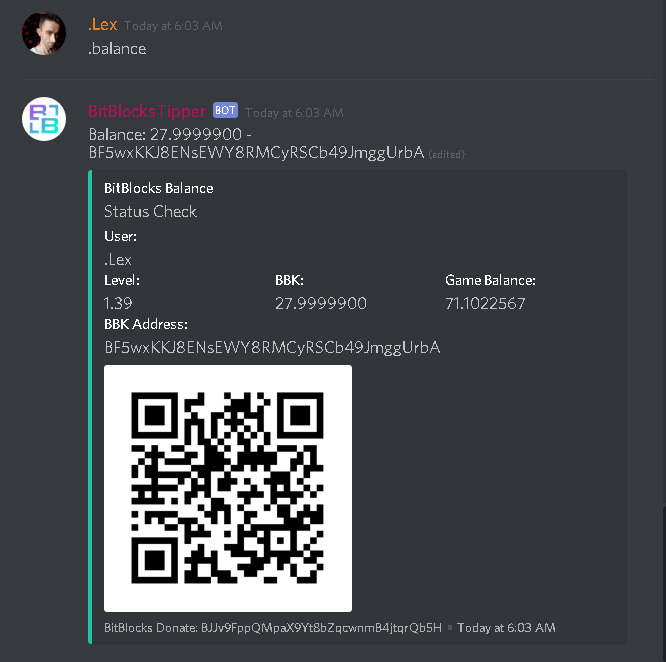
Task: Click the BitBlocks Balance embed title
Action: [x=159, y=188]
